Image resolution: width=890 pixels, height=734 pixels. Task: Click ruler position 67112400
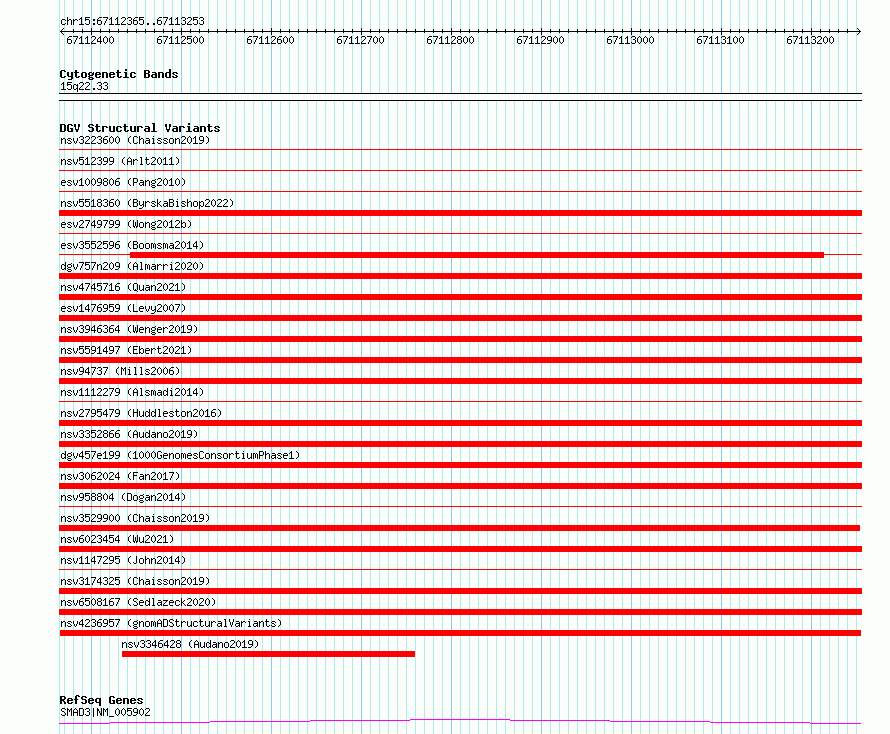tap(90, 40)
